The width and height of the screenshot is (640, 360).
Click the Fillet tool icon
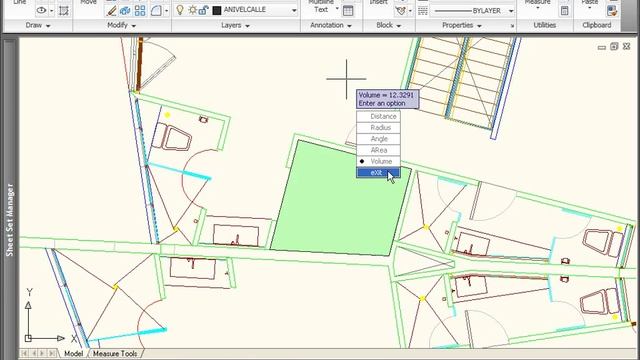pyautogui.click(x=156, y=11)
